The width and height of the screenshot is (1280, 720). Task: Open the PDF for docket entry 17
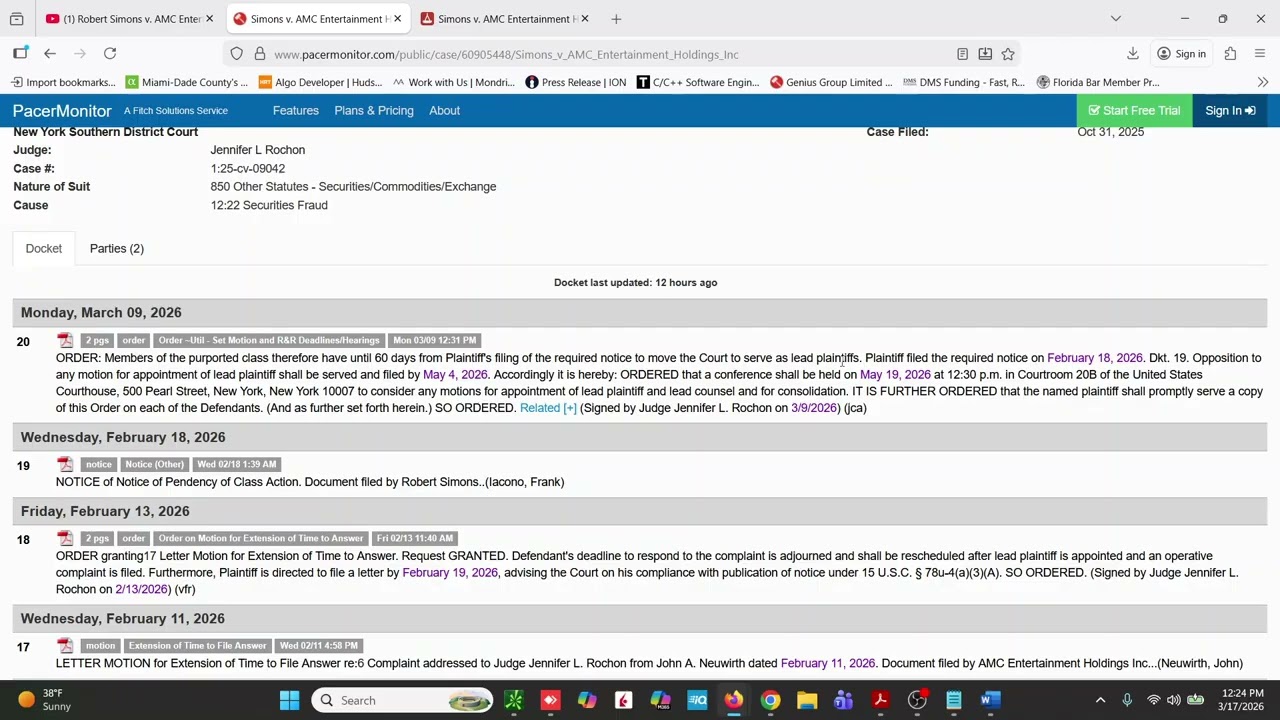point(65,646)
